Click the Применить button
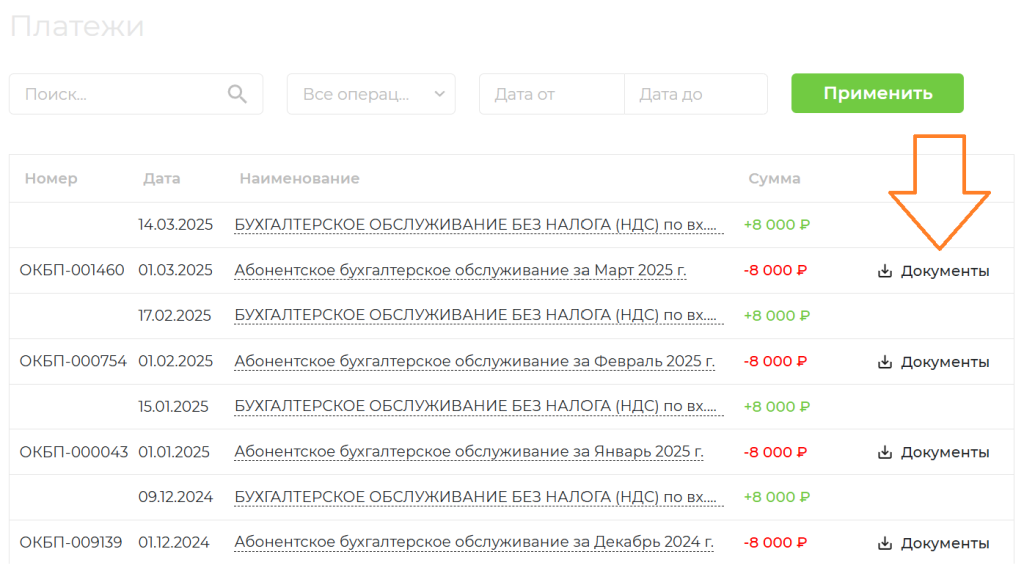This screenshot has height=574, width=1024. 877,93
